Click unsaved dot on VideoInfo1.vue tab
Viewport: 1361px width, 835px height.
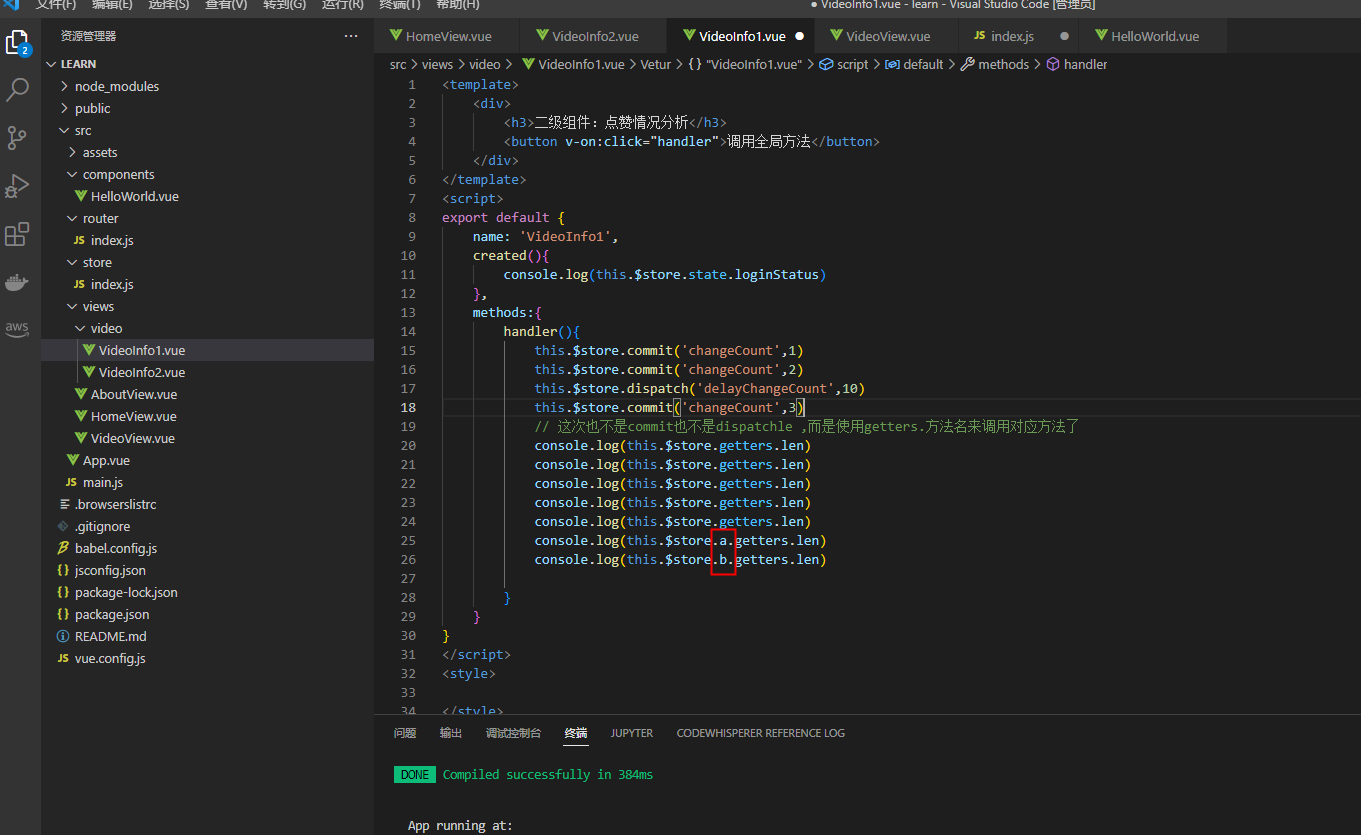[799, 36]
